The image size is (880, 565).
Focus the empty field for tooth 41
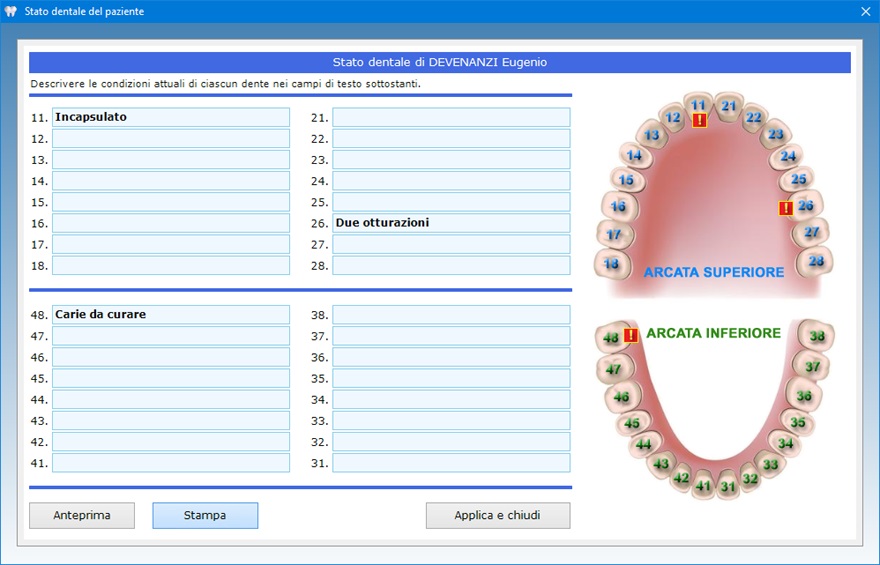[171, 463]
